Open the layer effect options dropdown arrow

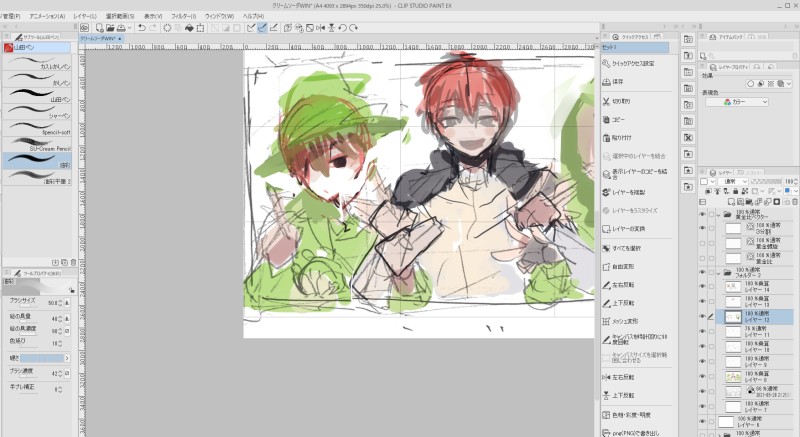coord(789,84)
